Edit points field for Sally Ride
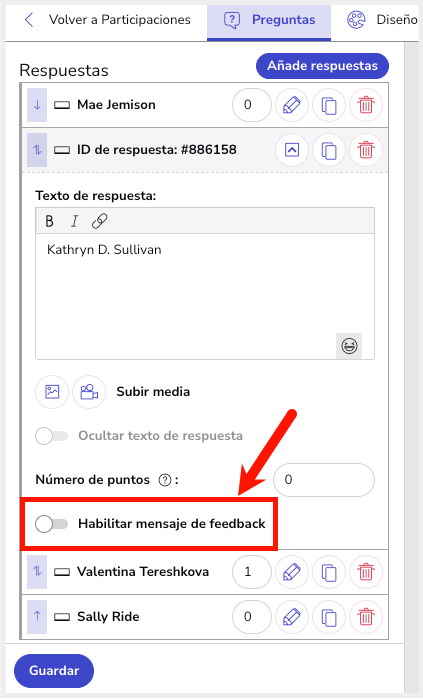The width and height of the screenshot is (423, 699). [252, 617]
